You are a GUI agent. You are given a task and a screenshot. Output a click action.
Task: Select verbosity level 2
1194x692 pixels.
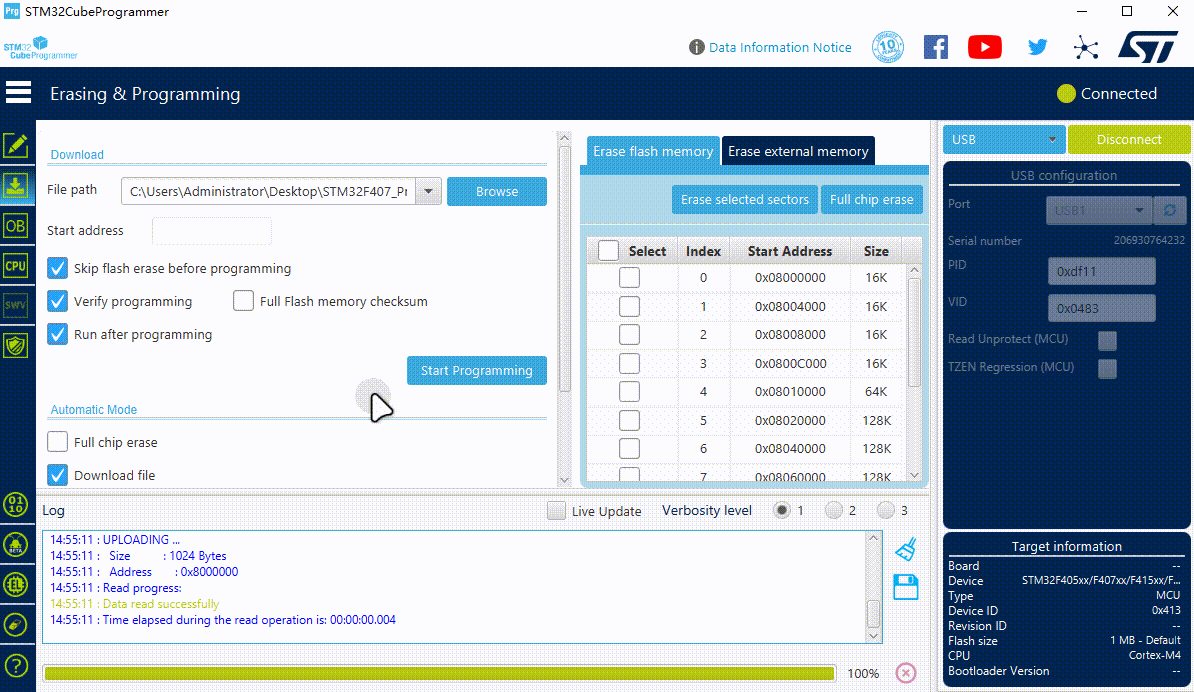click(834, 511)
